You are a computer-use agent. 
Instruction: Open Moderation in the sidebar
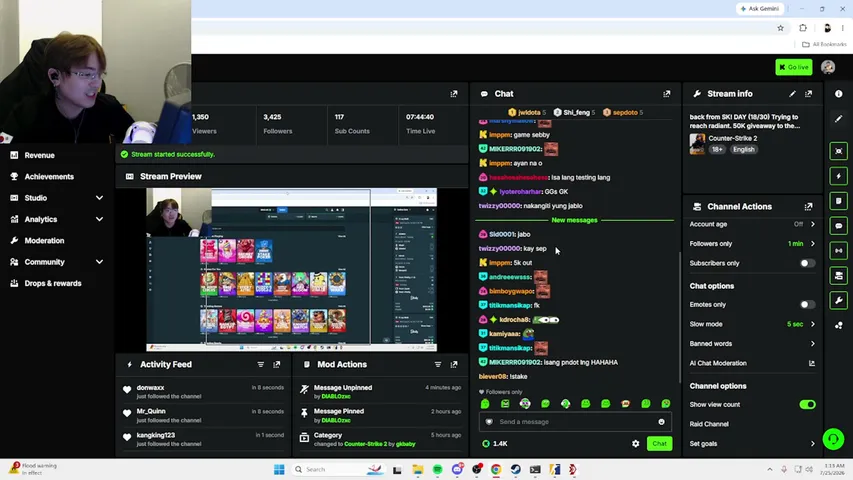pos(44,241)
